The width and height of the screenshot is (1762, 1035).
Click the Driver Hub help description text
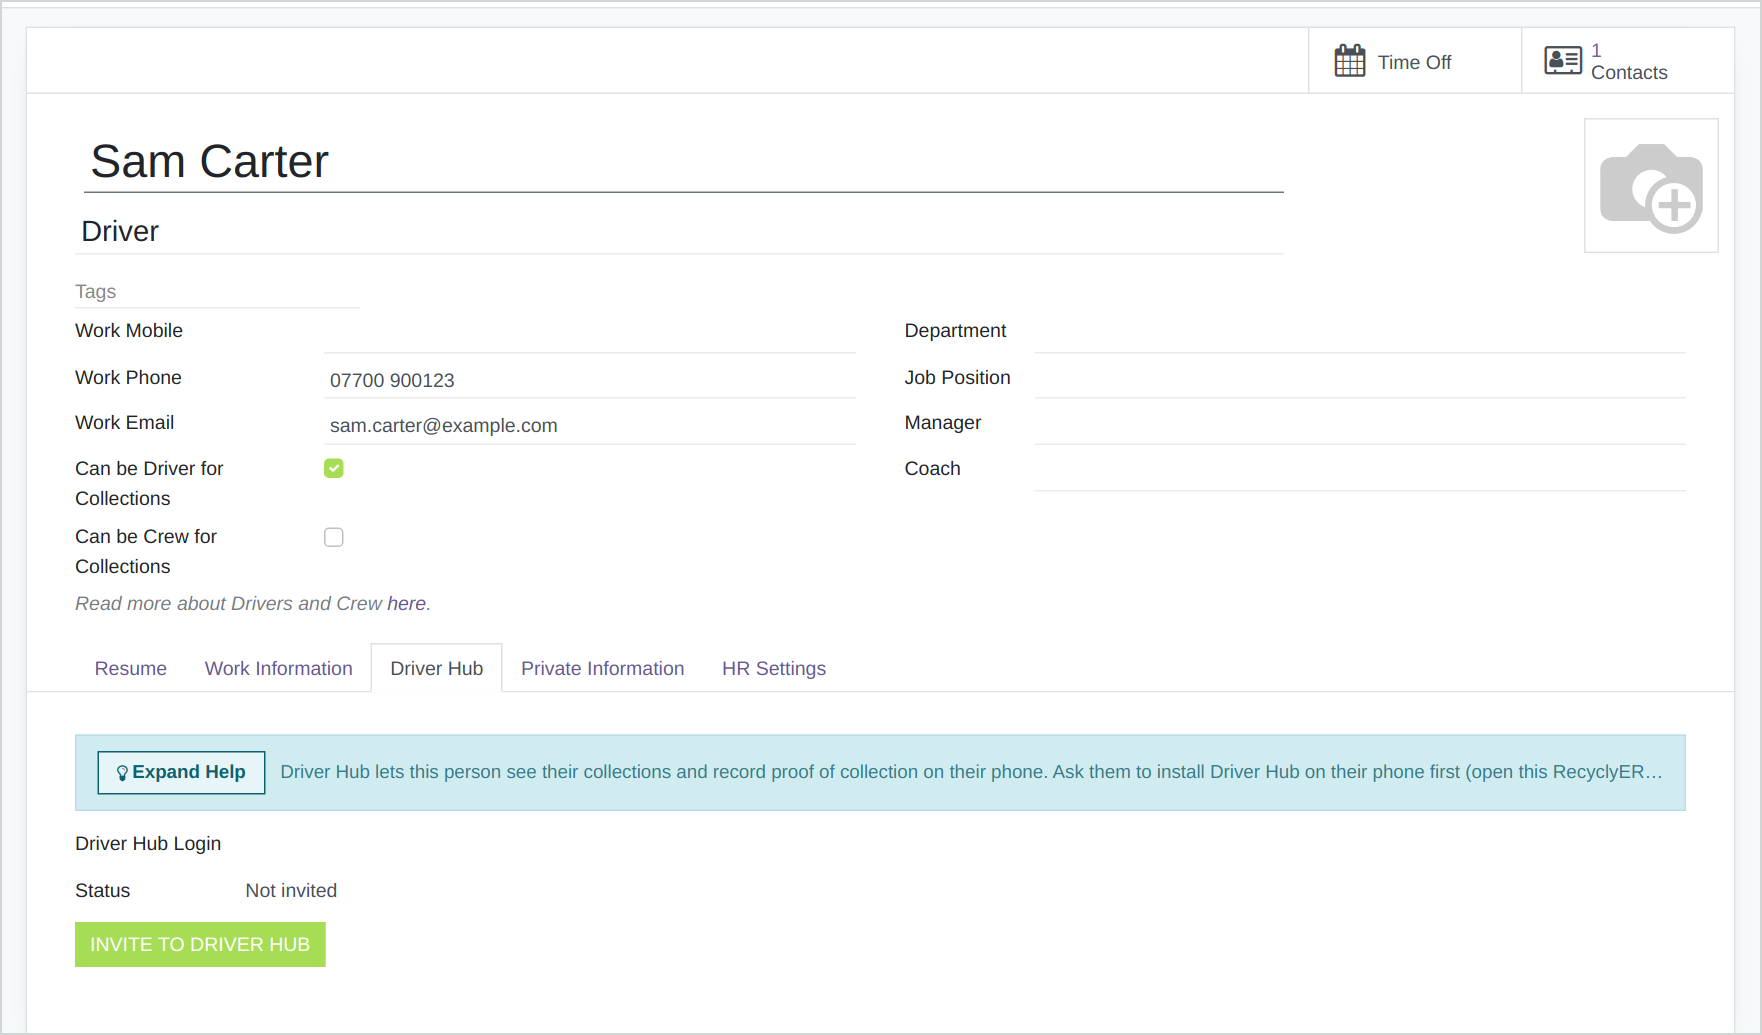click(x=971, y=772)
